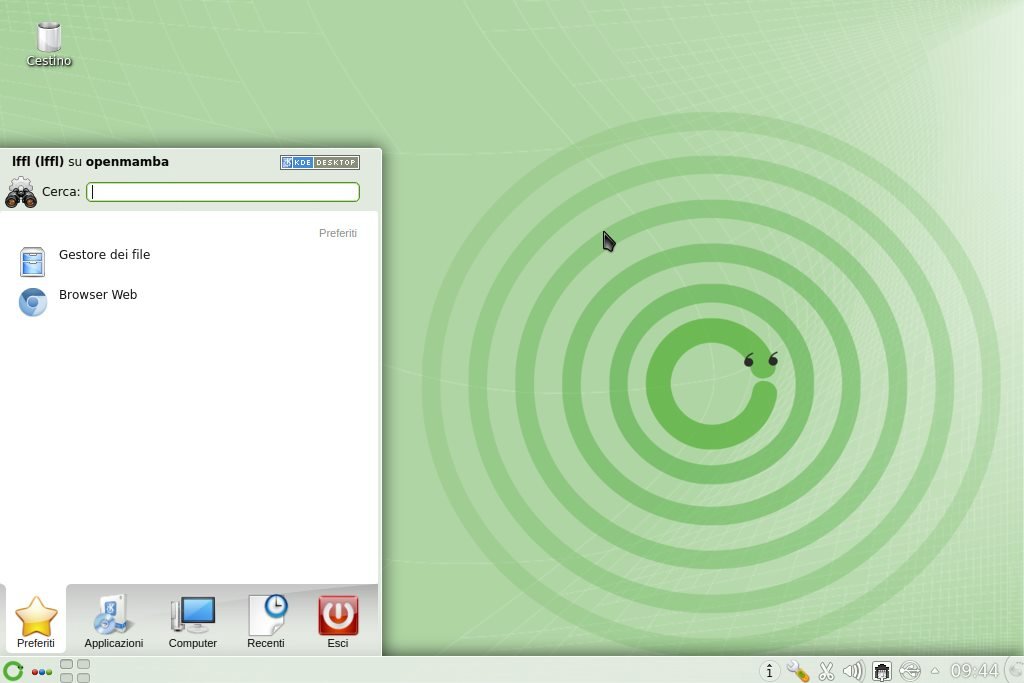Open the volume speaker tray icon
The height and width of the screenshot is (683, 1024).
coord(853,671)
